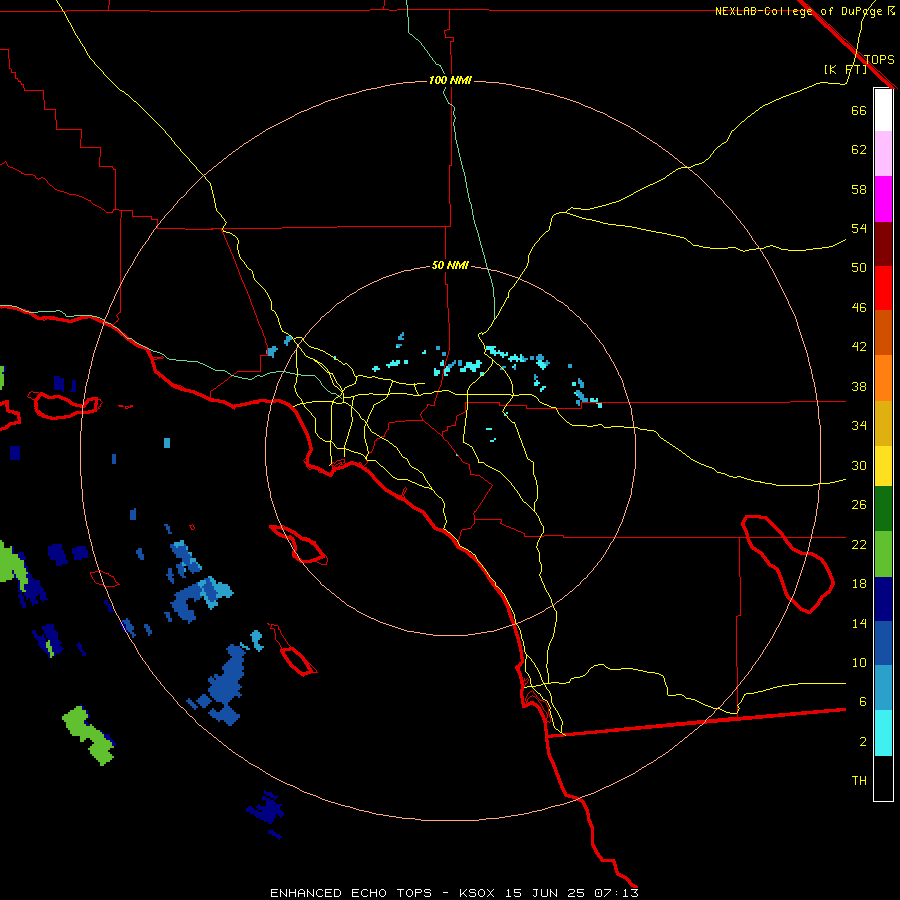Click the 100 NMI range ring label
This screenshot has height=900, width=900.
point(451,80)
